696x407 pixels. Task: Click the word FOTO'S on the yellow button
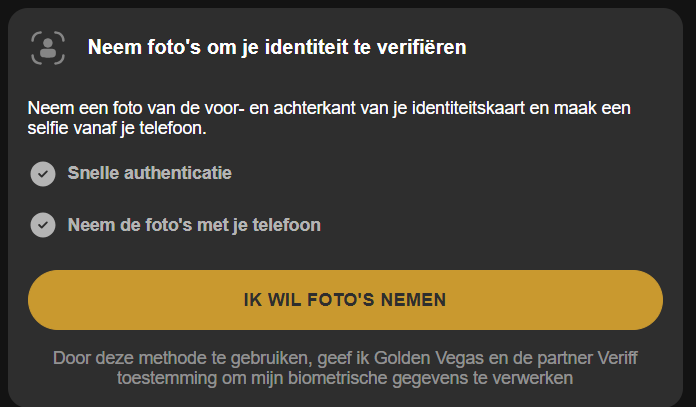point(341,300)
